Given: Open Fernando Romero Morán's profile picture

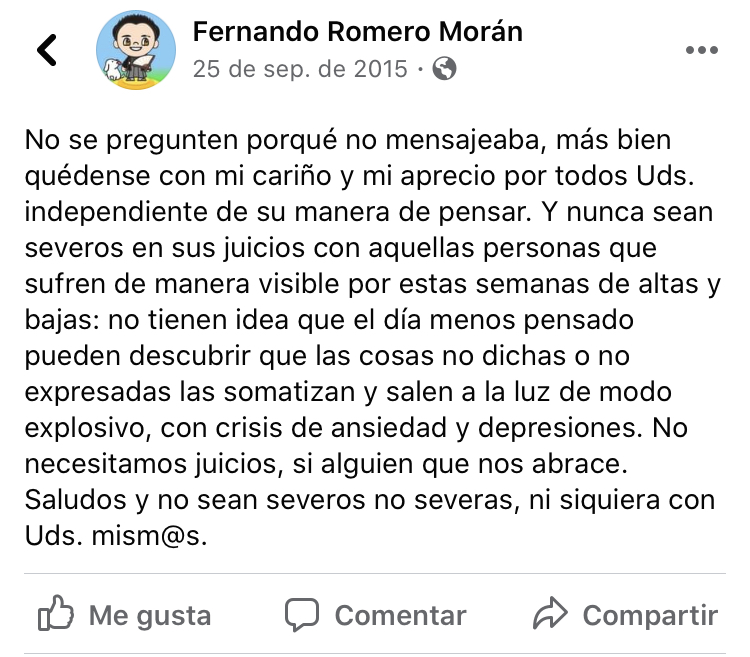Looking at the screenshot, I should pos(133,50).
